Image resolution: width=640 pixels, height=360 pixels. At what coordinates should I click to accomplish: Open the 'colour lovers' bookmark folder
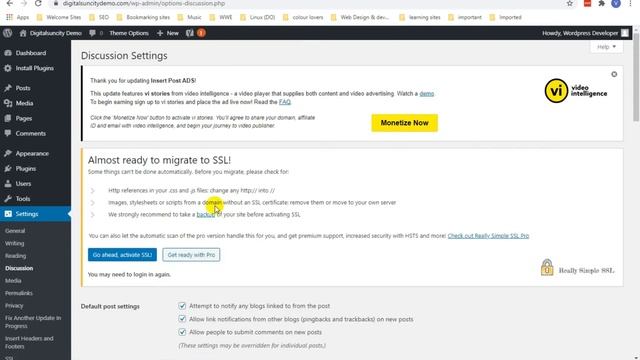tap(303, 18)
